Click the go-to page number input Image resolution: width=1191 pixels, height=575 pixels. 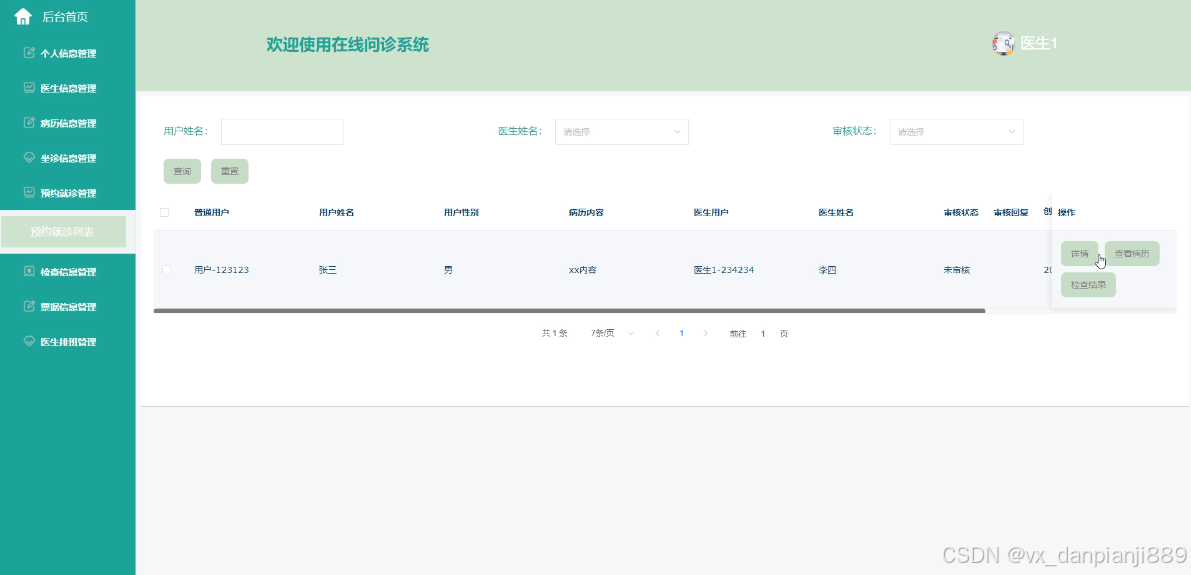[x=763, y=333]
